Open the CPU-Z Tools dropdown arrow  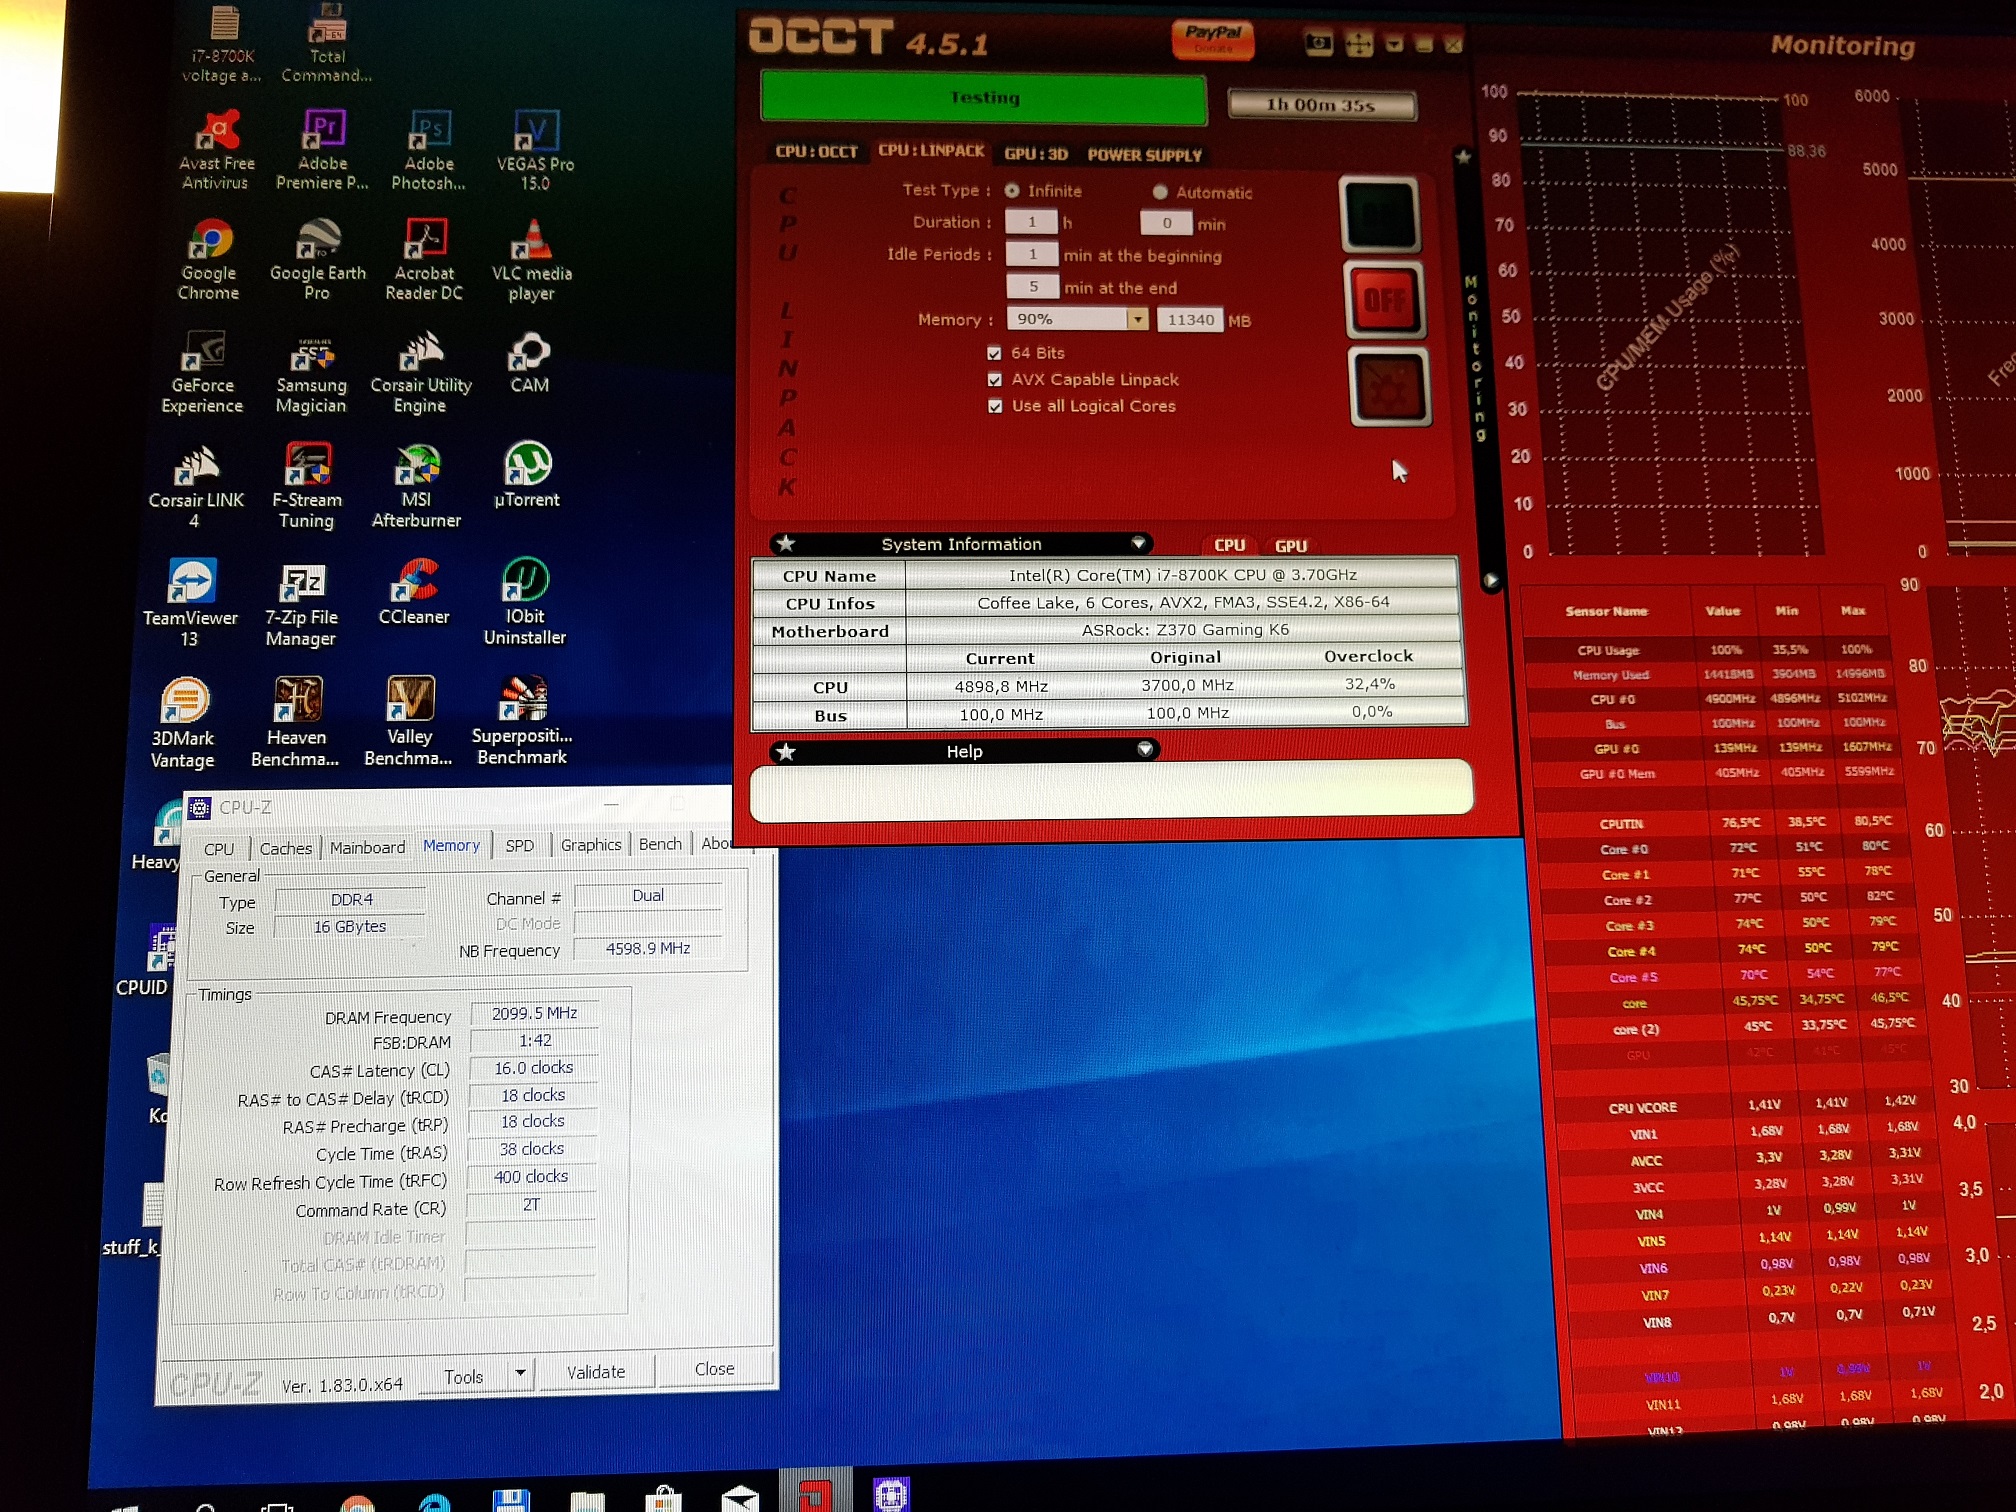pos(520,1374)
